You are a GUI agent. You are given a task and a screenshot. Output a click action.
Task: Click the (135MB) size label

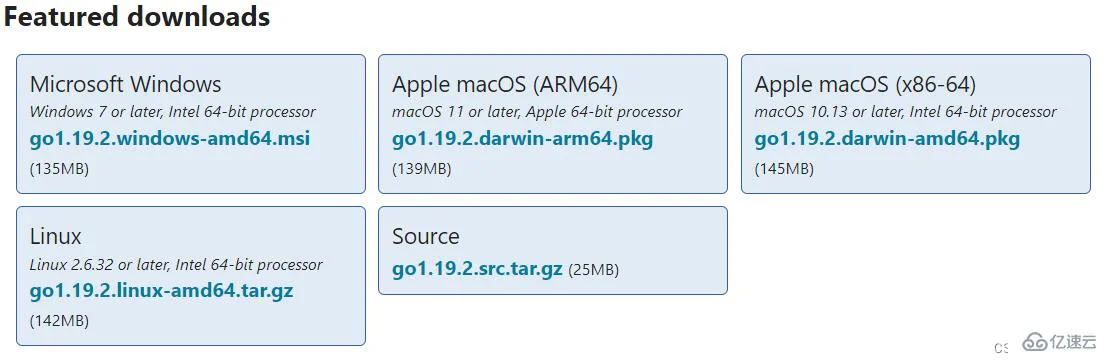(59, 169)
